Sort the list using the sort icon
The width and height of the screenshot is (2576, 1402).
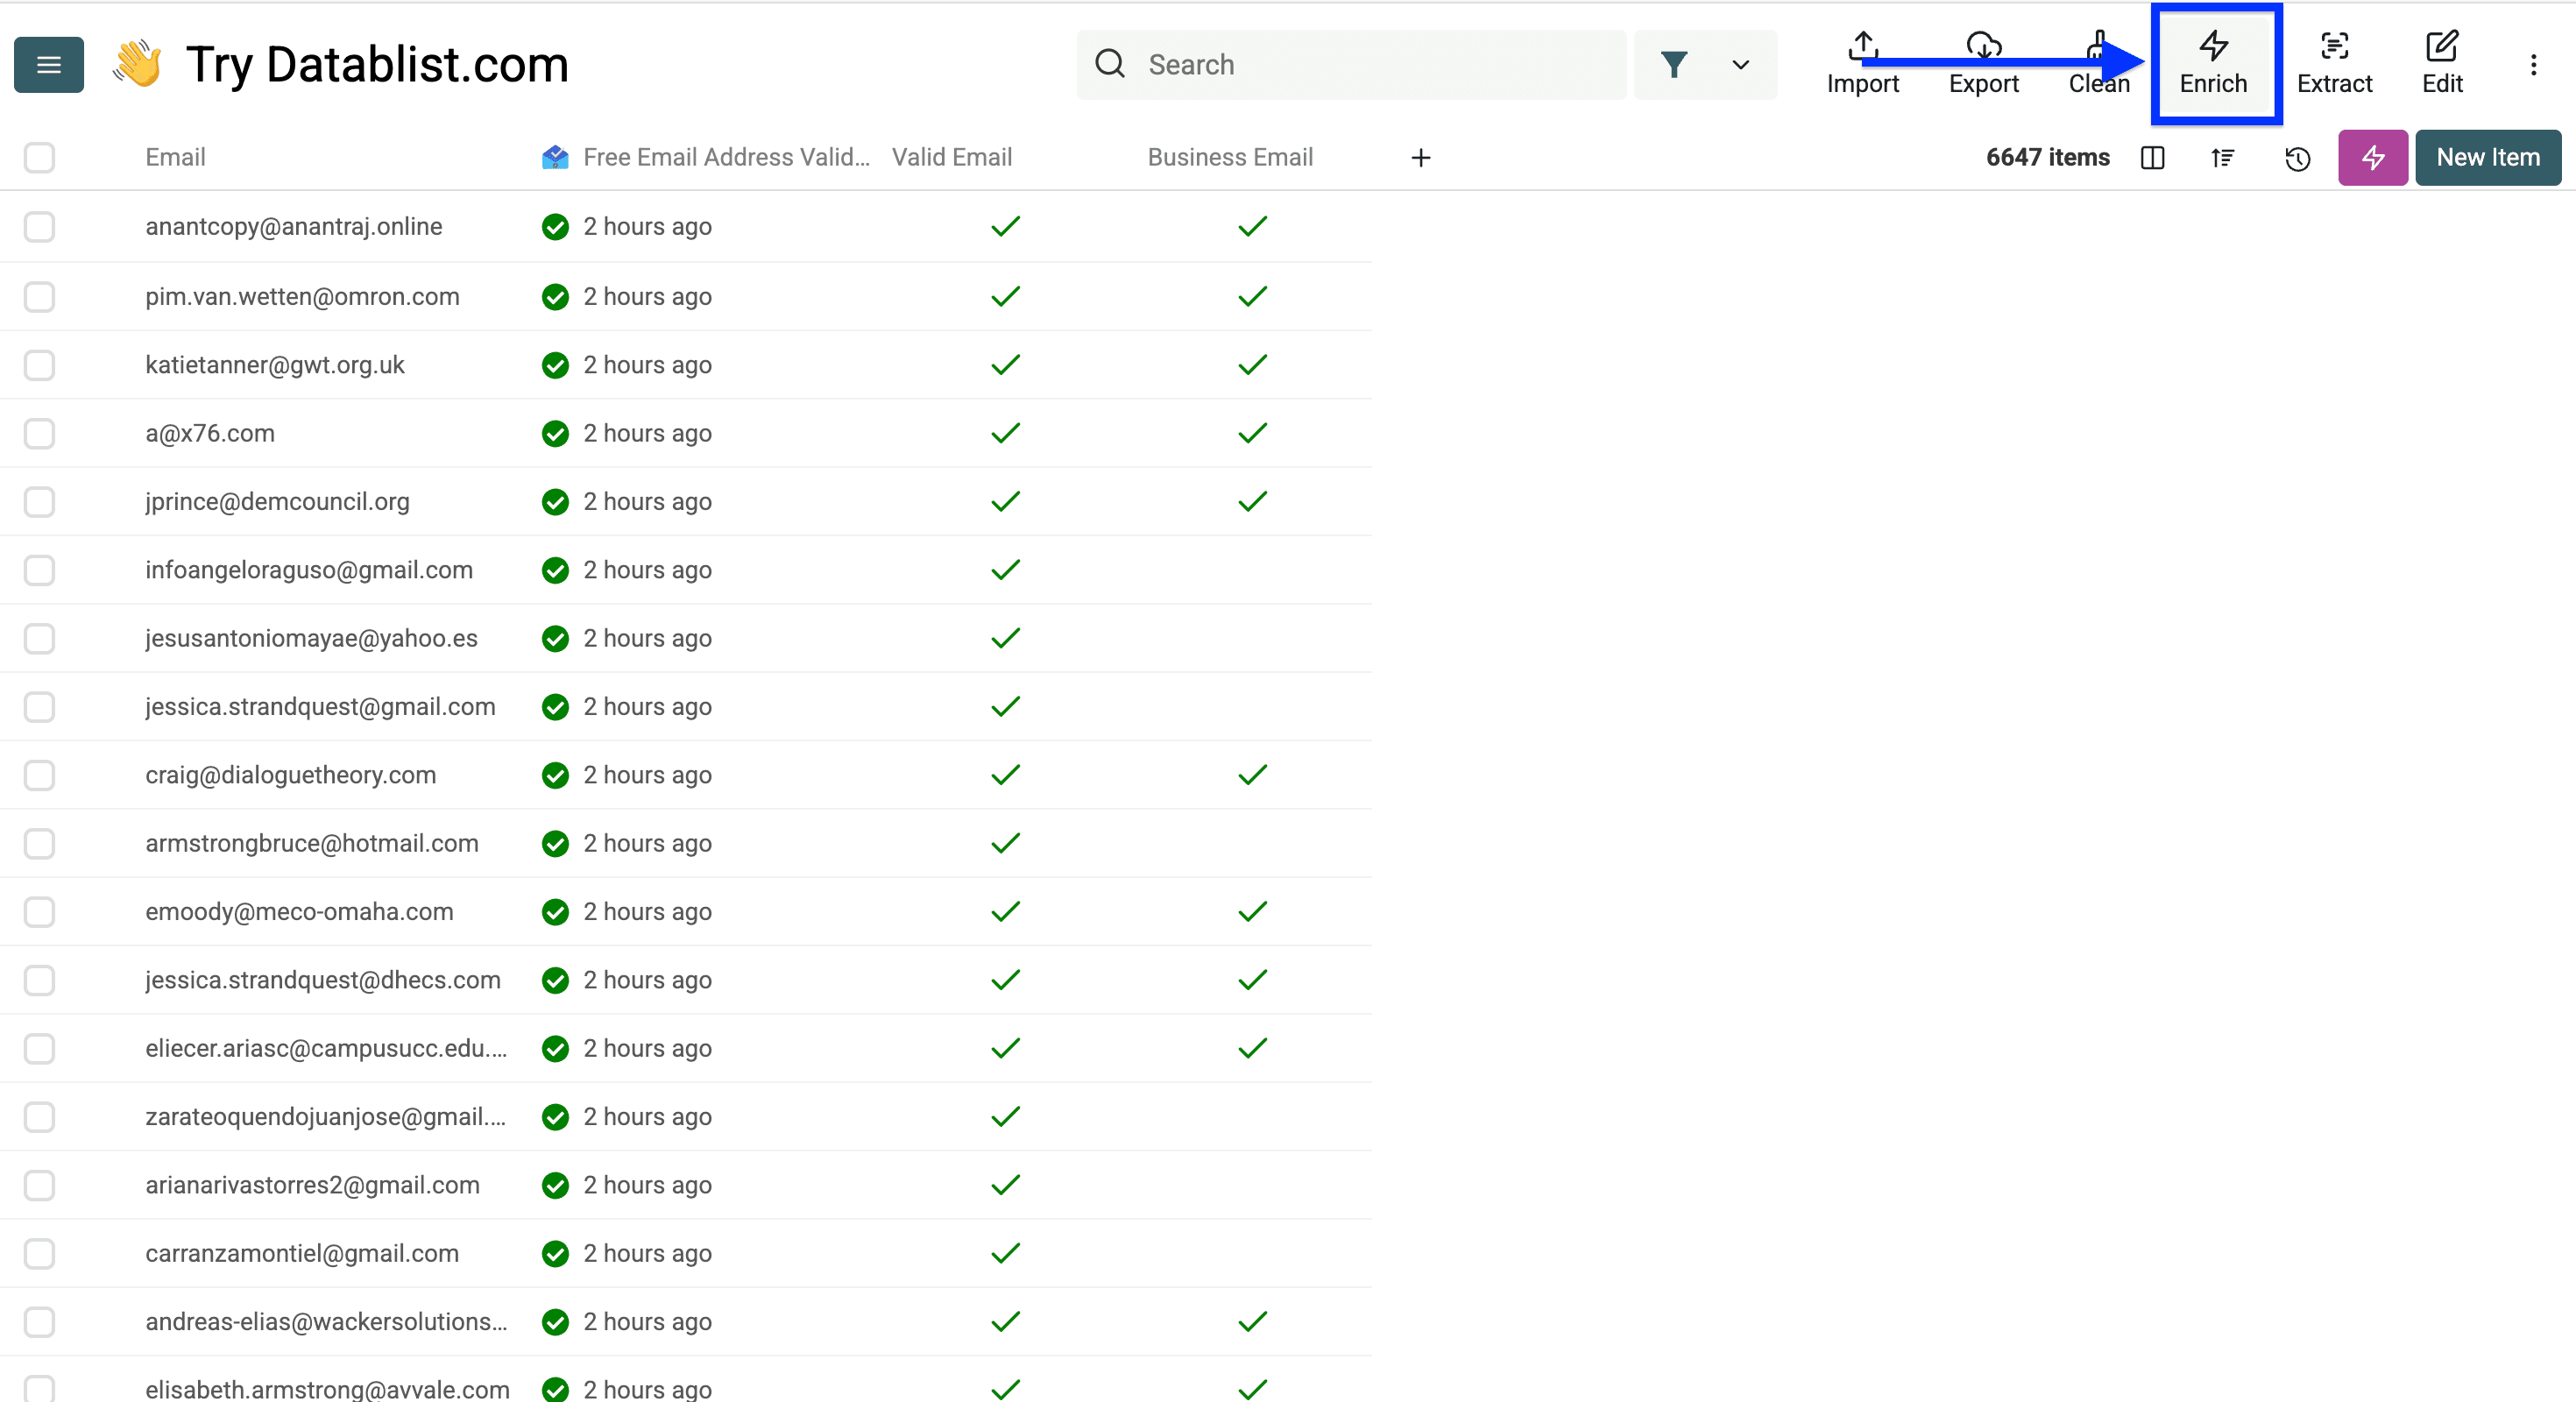click(x=2223, y=158)
